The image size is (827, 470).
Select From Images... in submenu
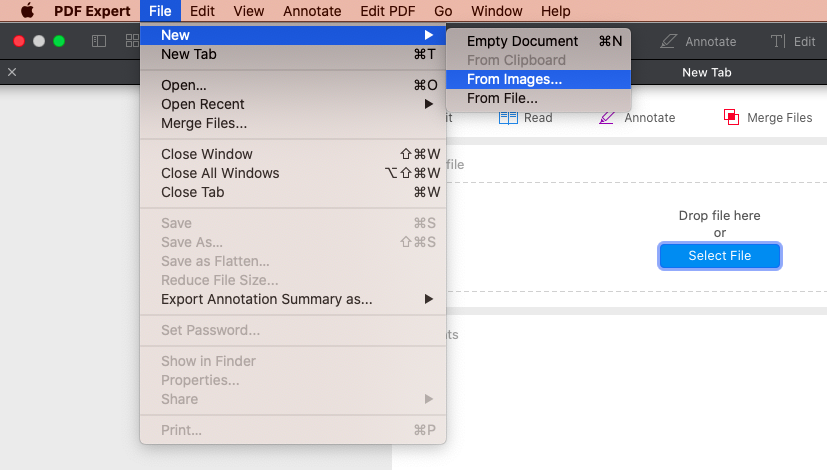point(538,79)
